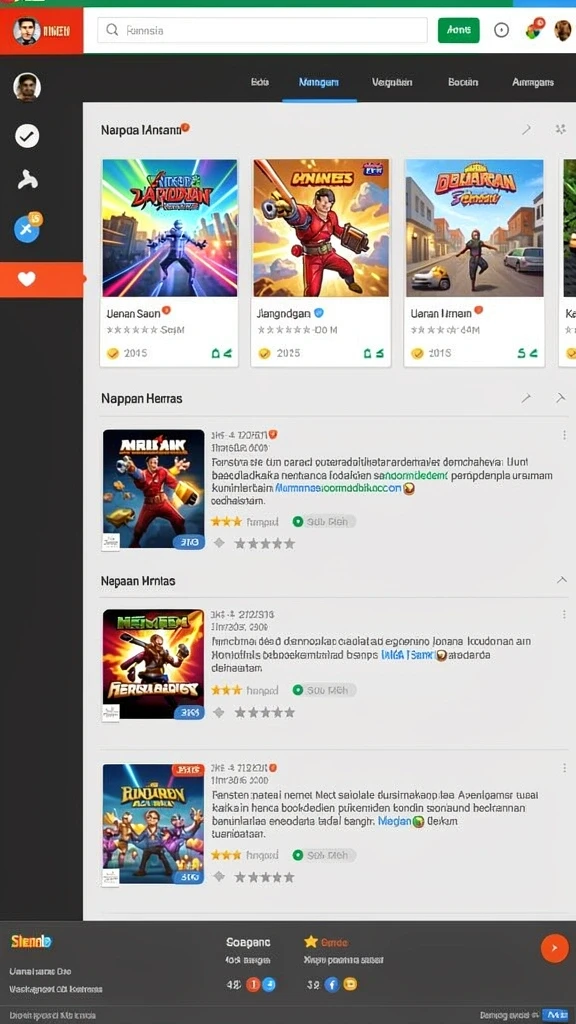Screen dimensions: 576x1024
Task: Open the orange heart favorites sidebar item
Action: 42,280
